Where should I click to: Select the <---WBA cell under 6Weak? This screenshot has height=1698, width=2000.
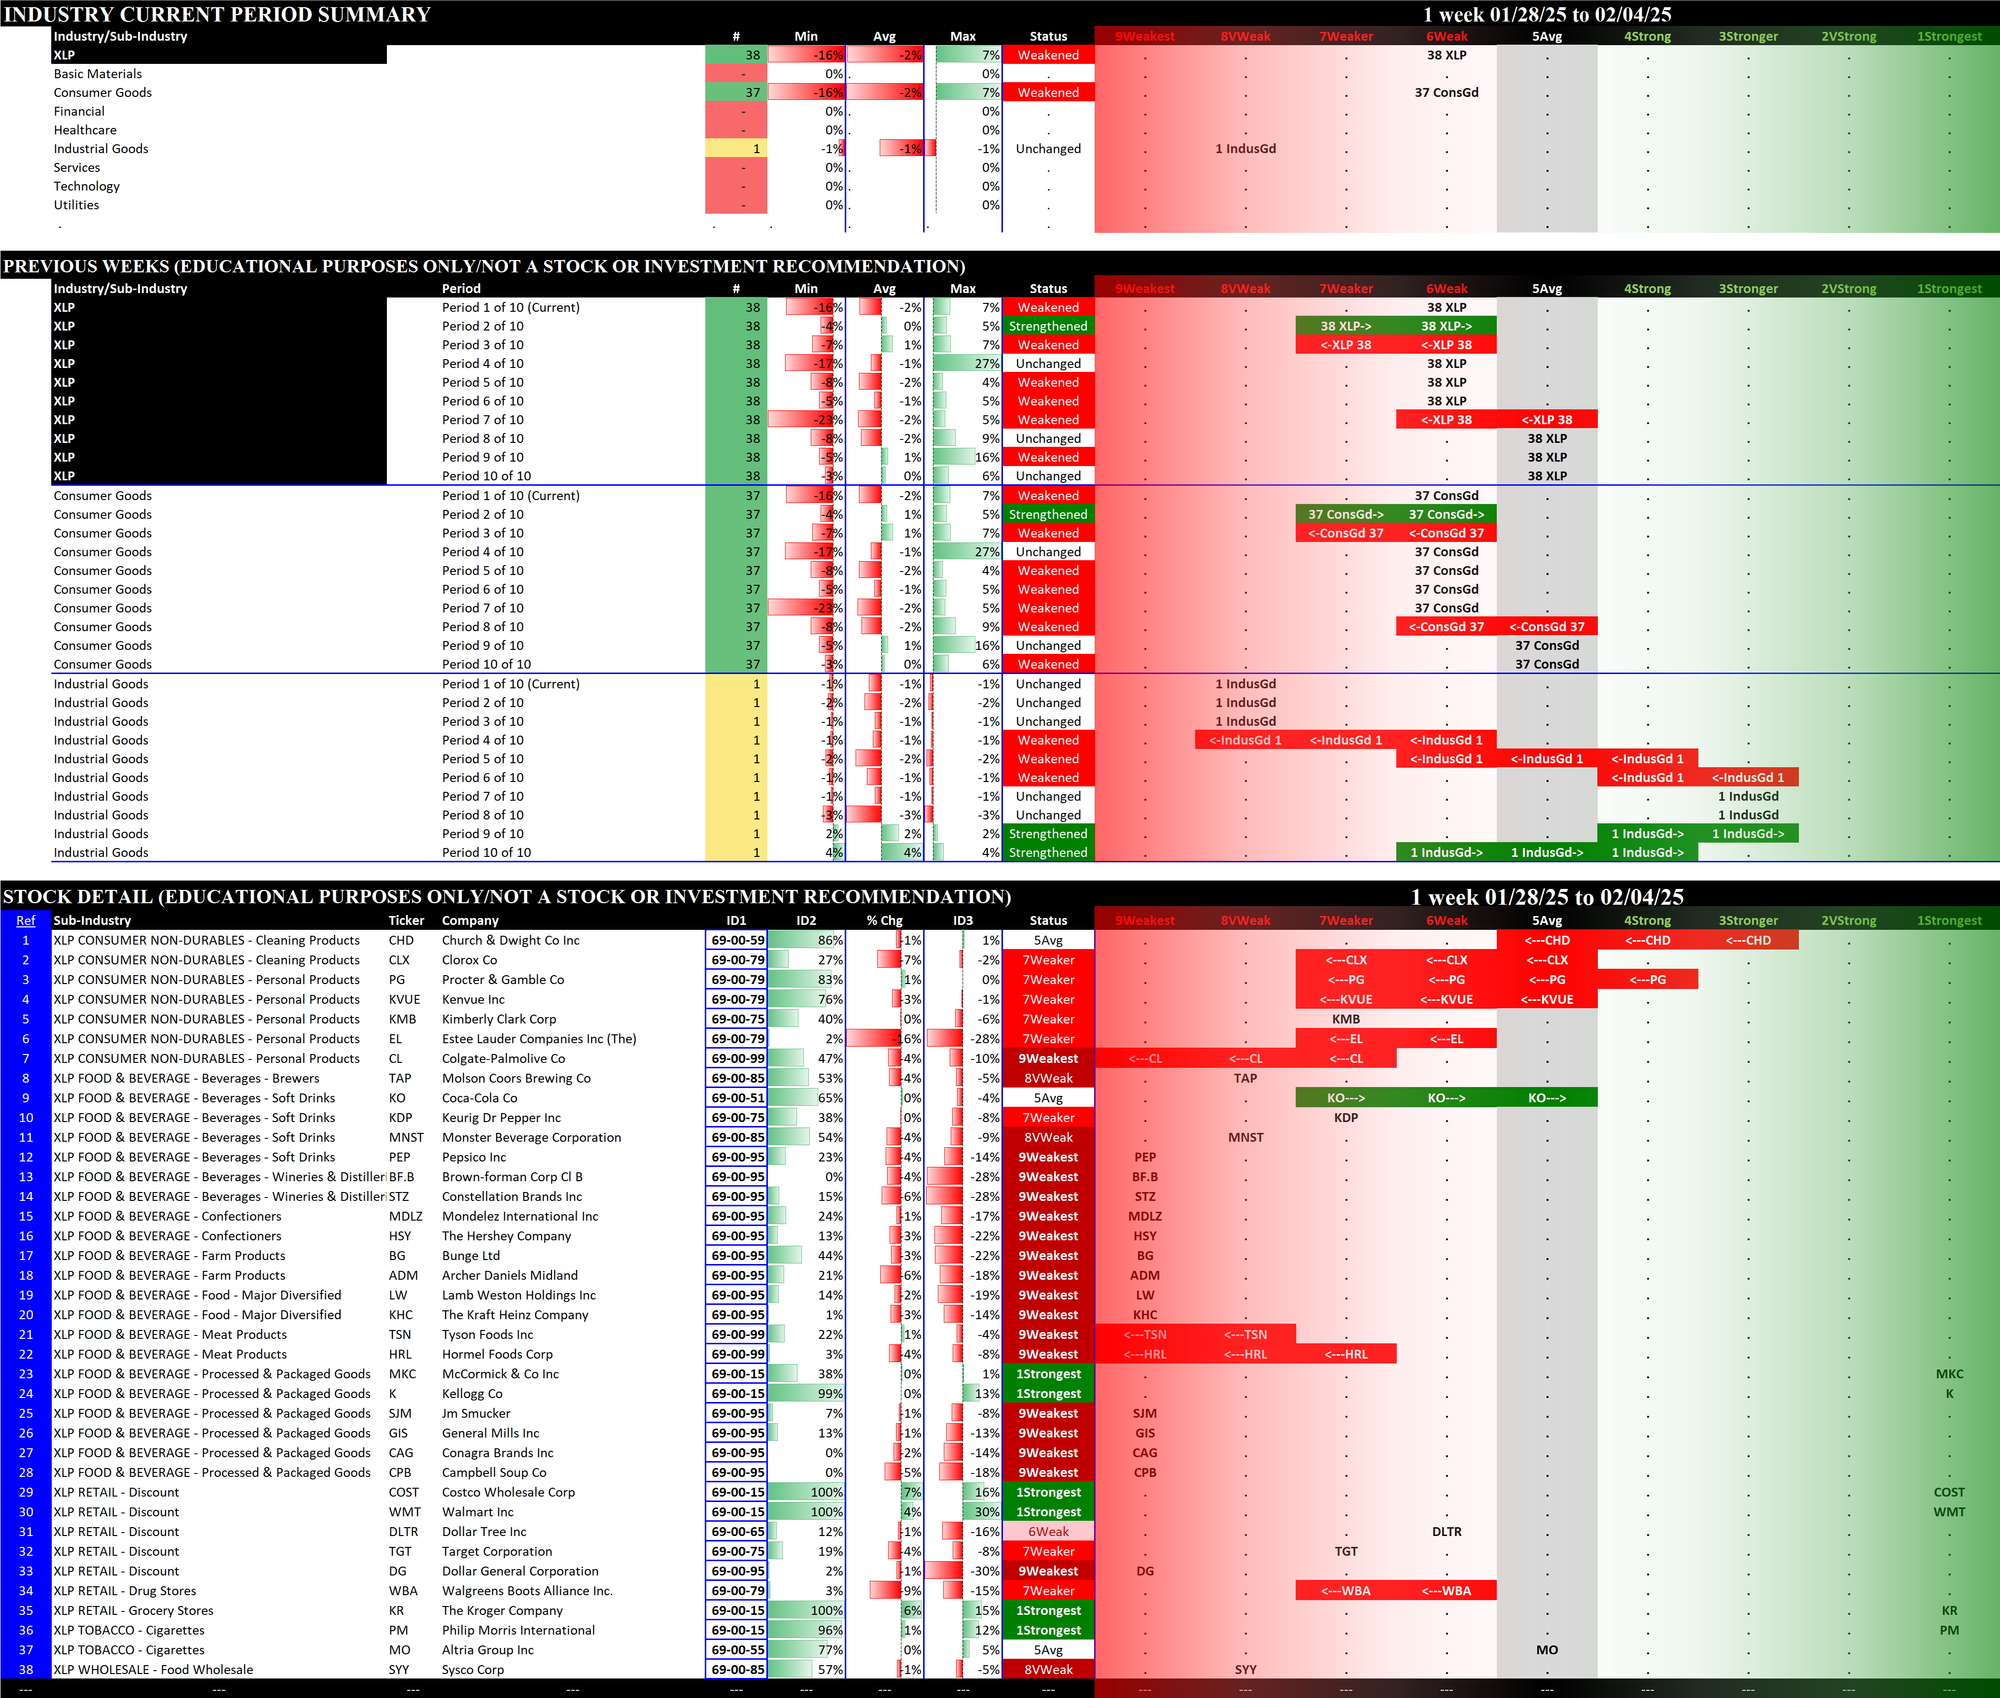(x=1446, y=1591)
